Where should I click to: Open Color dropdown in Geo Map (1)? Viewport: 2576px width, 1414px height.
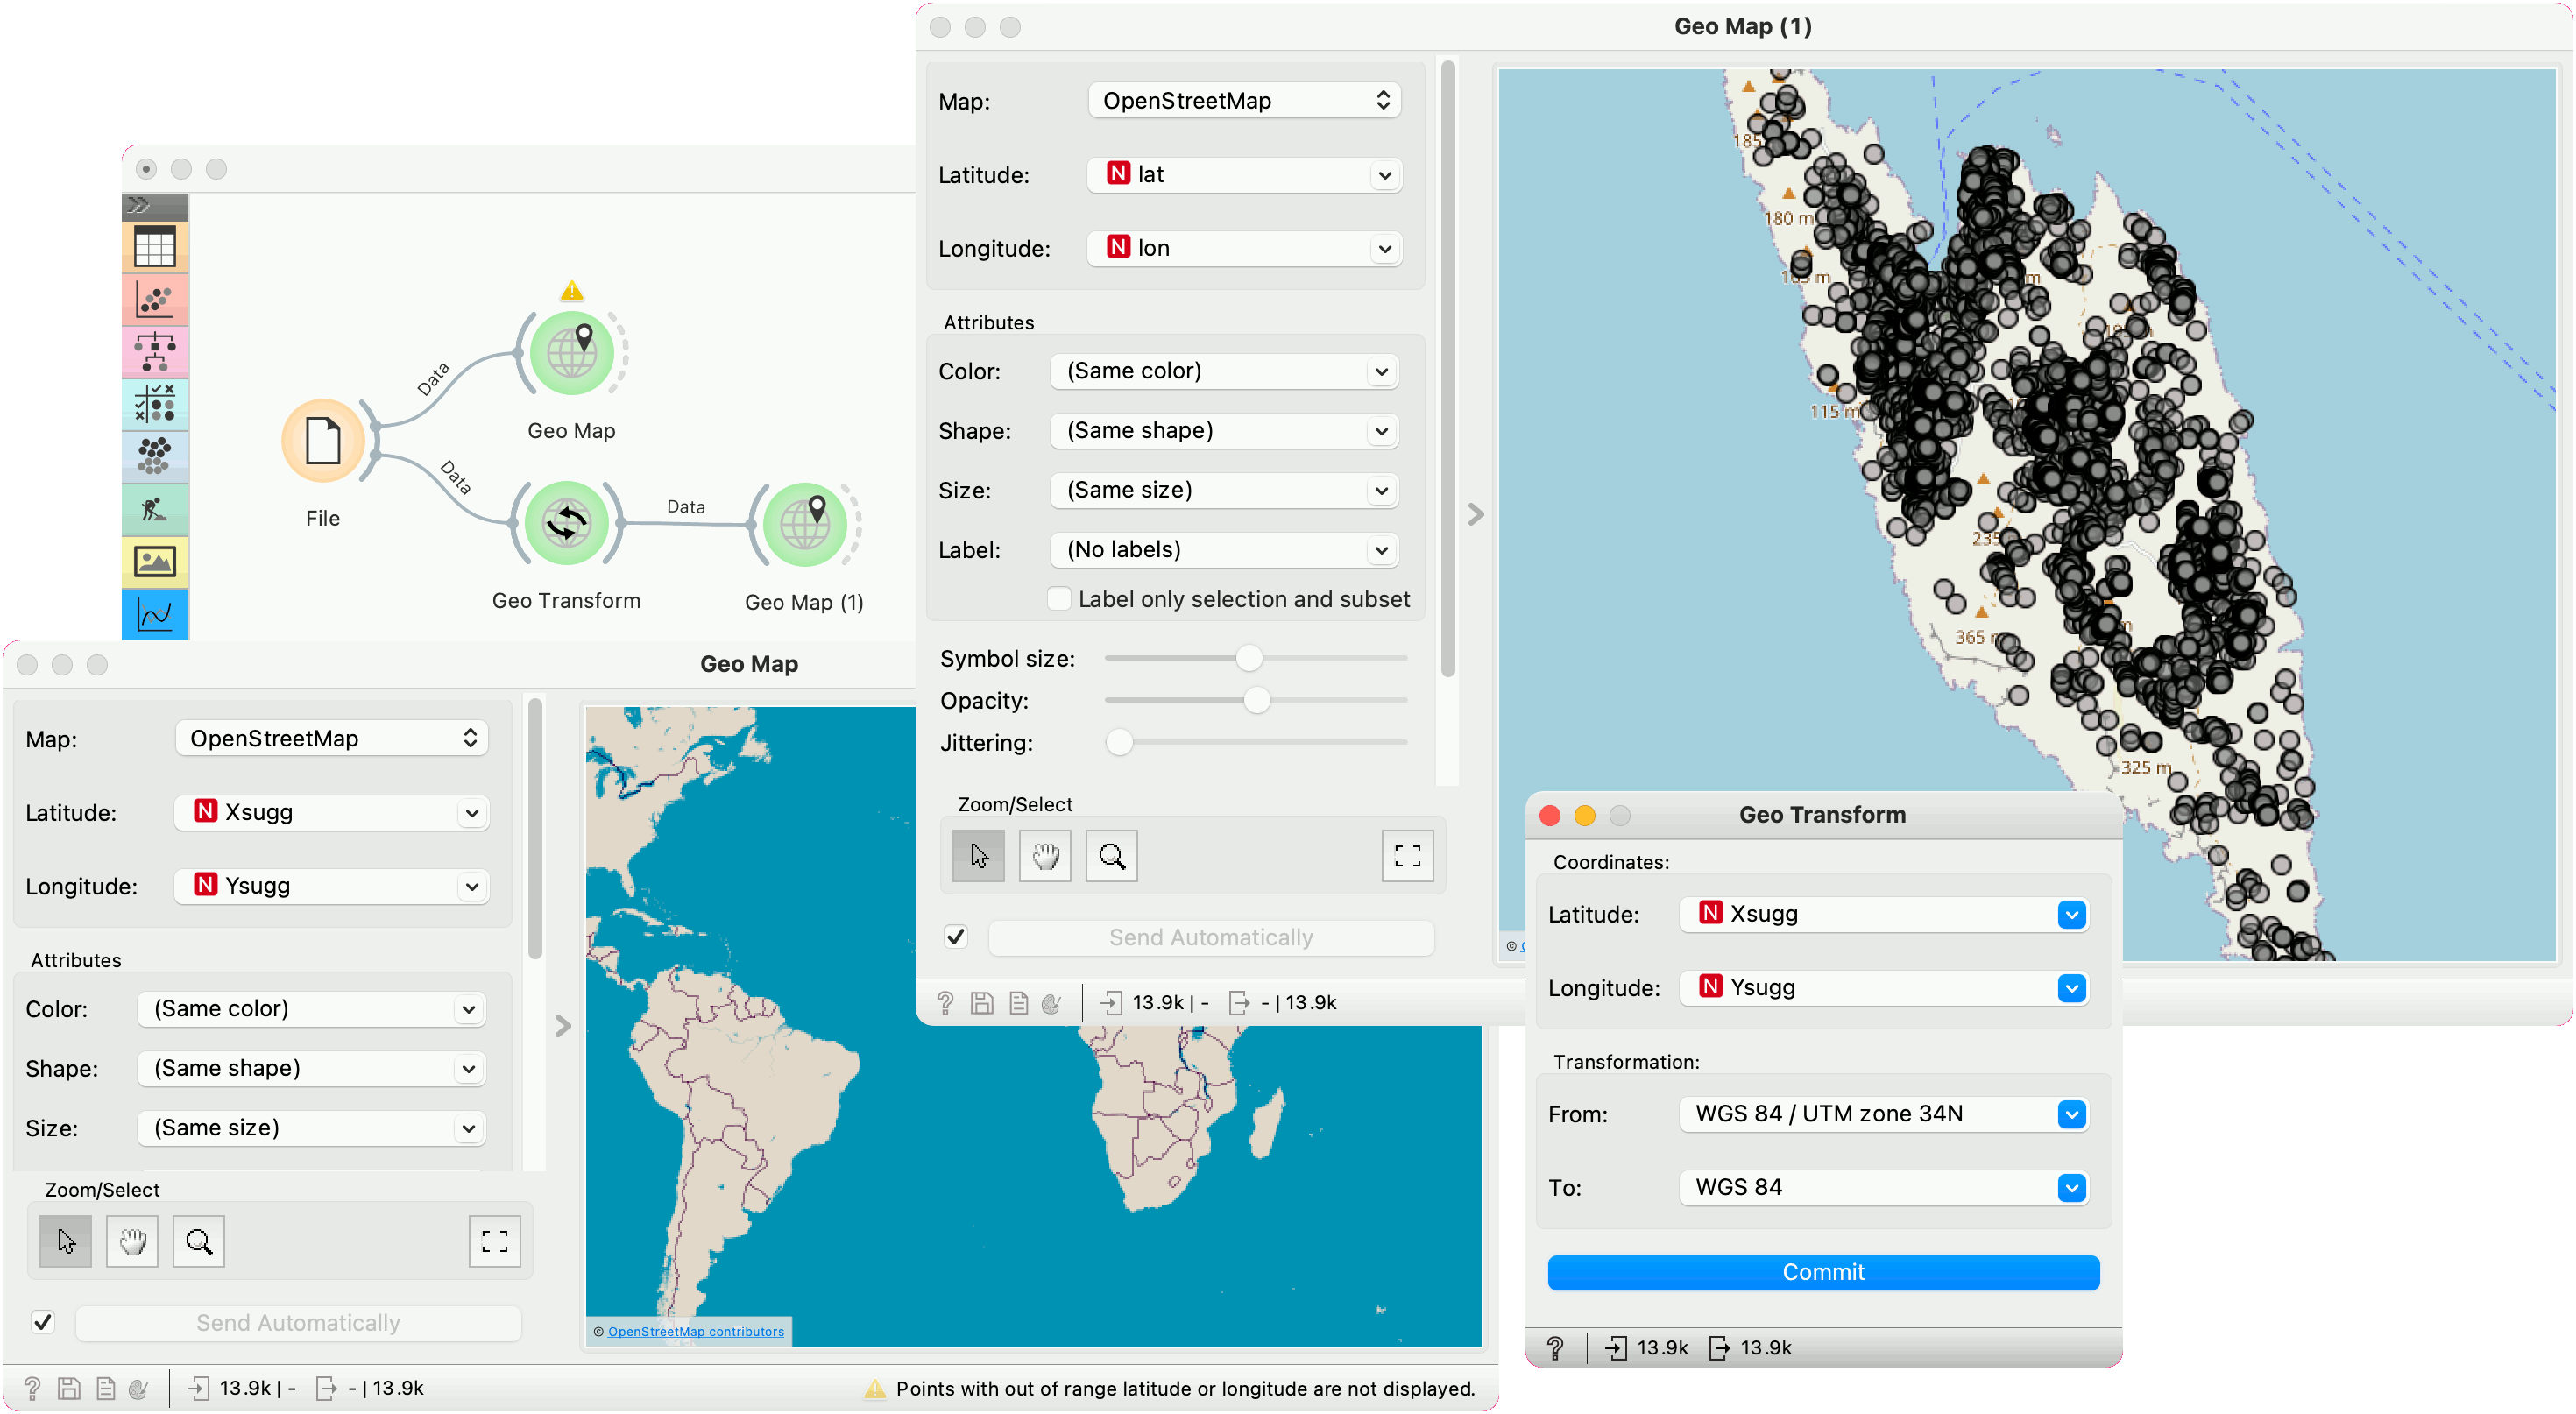pyautogui.click(x=1224, y=371)
